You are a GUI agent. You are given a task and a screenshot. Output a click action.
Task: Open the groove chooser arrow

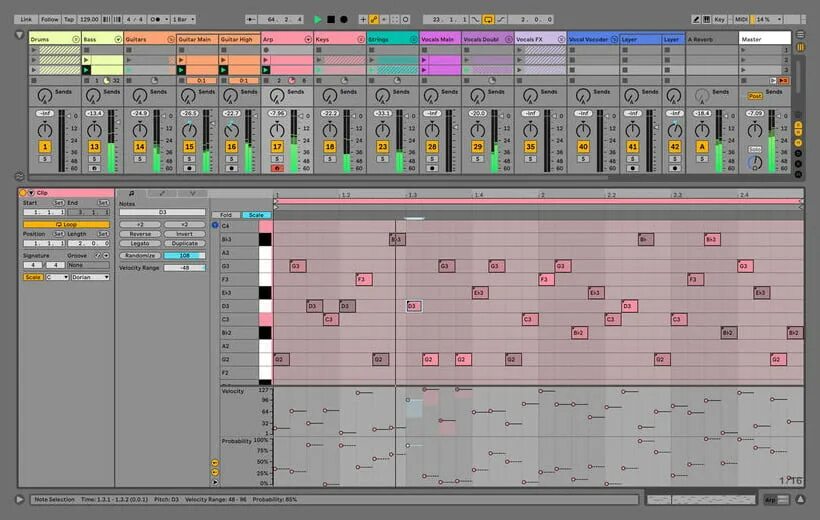[106, 256]
